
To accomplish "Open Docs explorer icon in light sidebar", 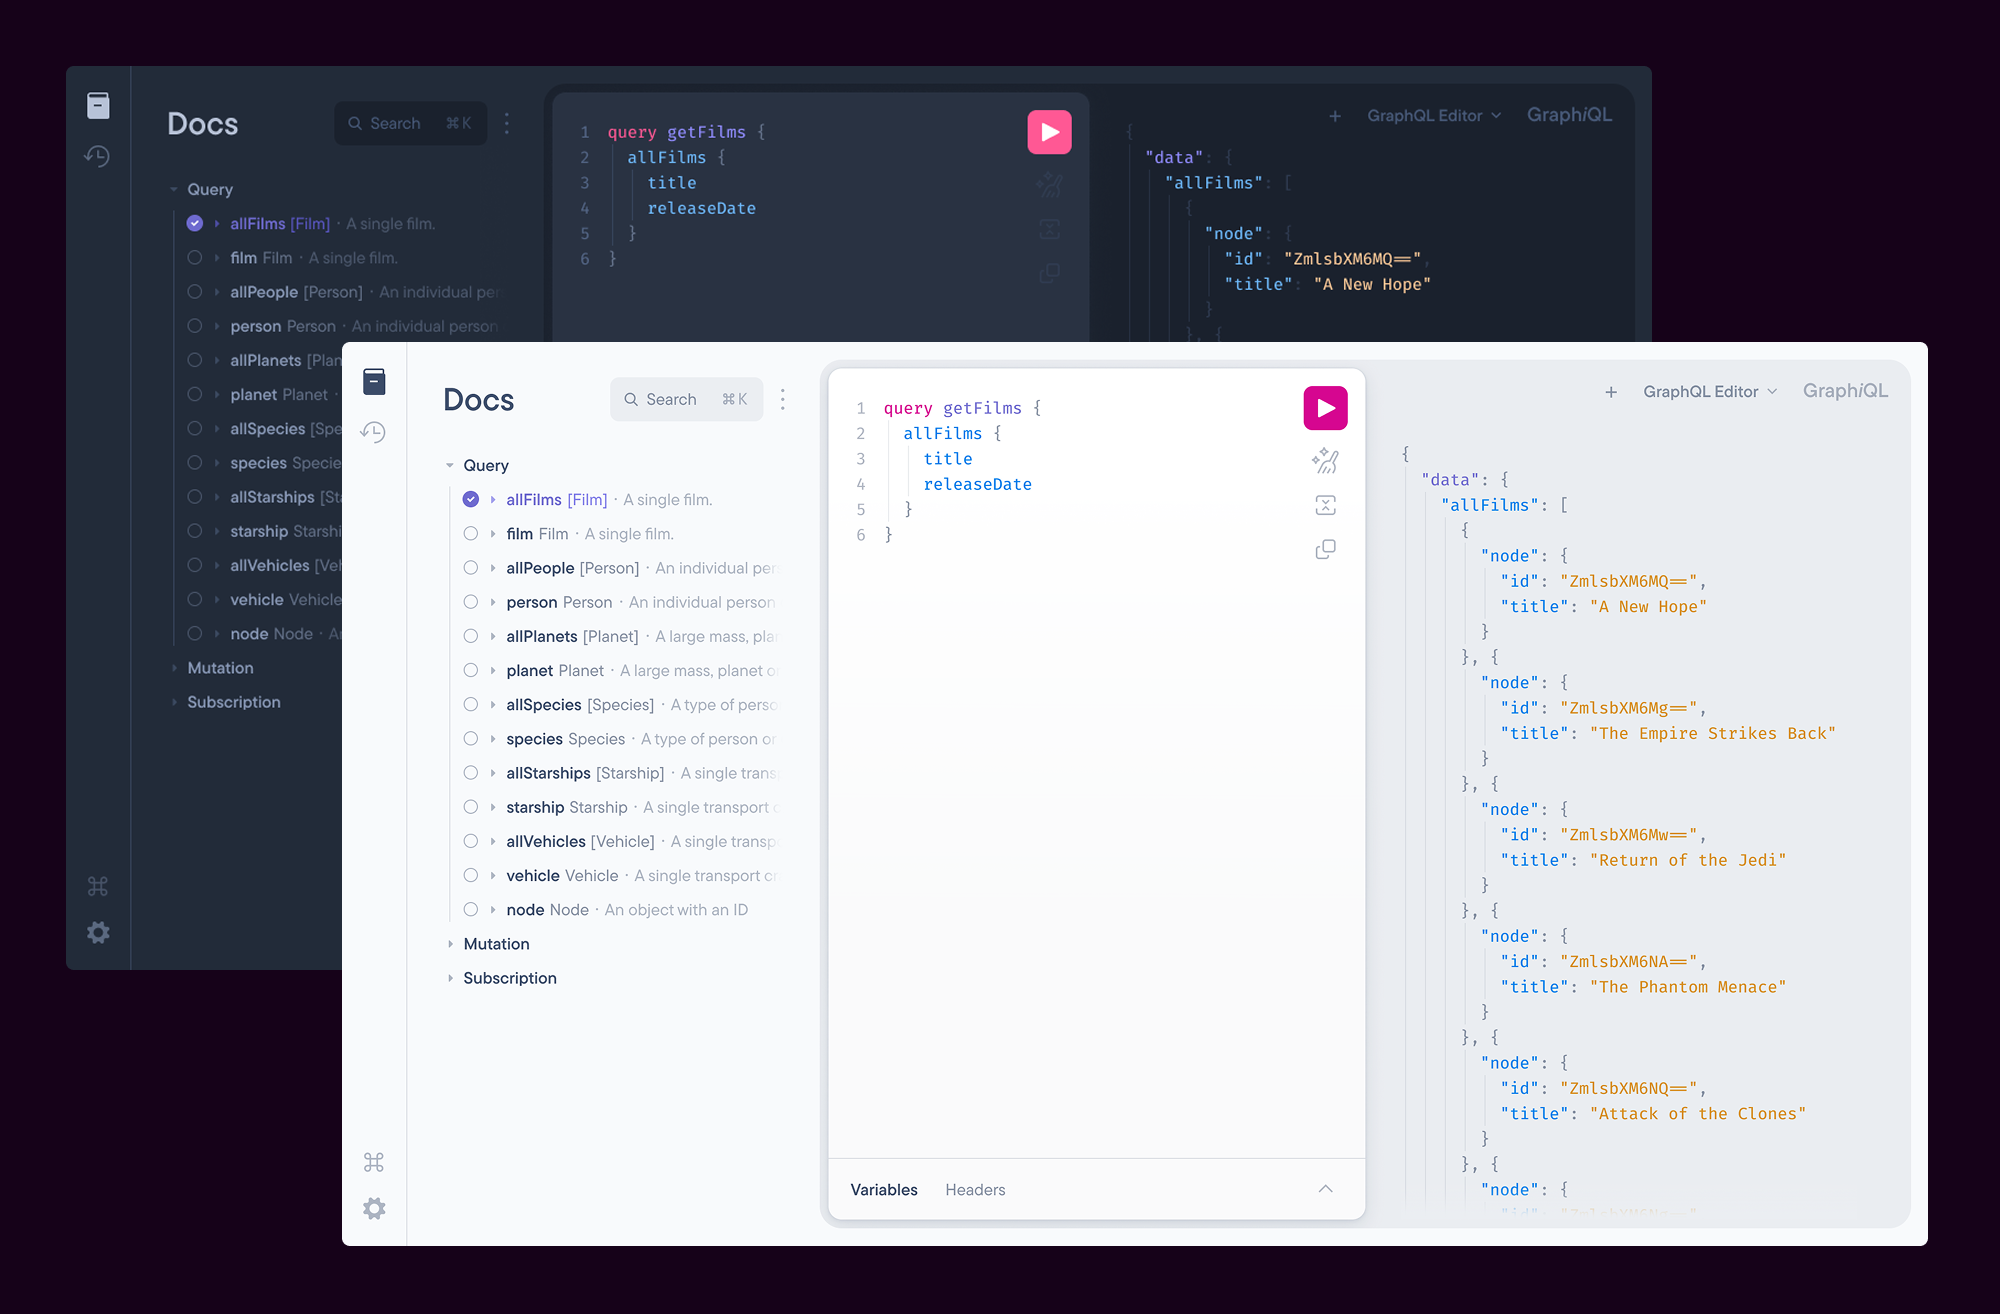I will click(374, 381).
